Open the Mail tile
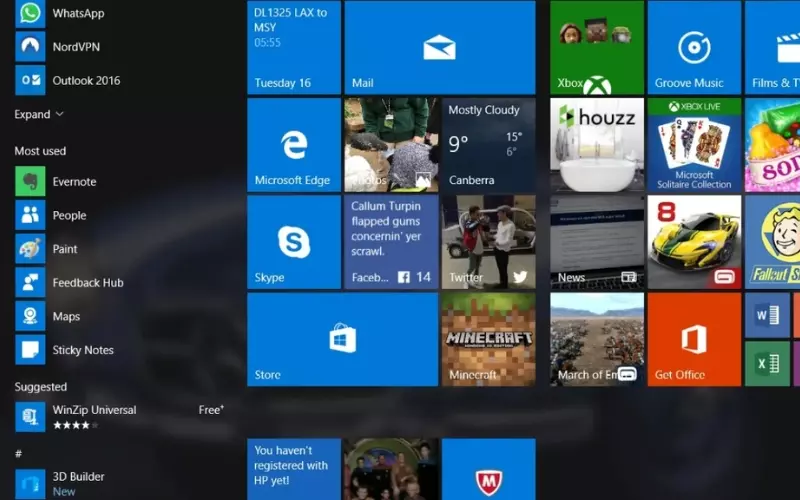 click(x=440, y=47)
